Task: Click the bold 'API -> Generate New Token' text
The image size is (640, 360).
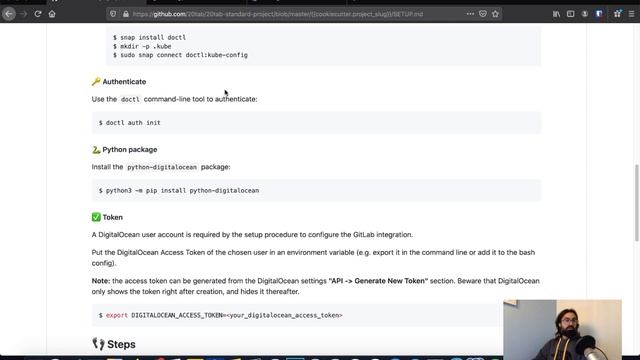Action: (x=378, y=281)
